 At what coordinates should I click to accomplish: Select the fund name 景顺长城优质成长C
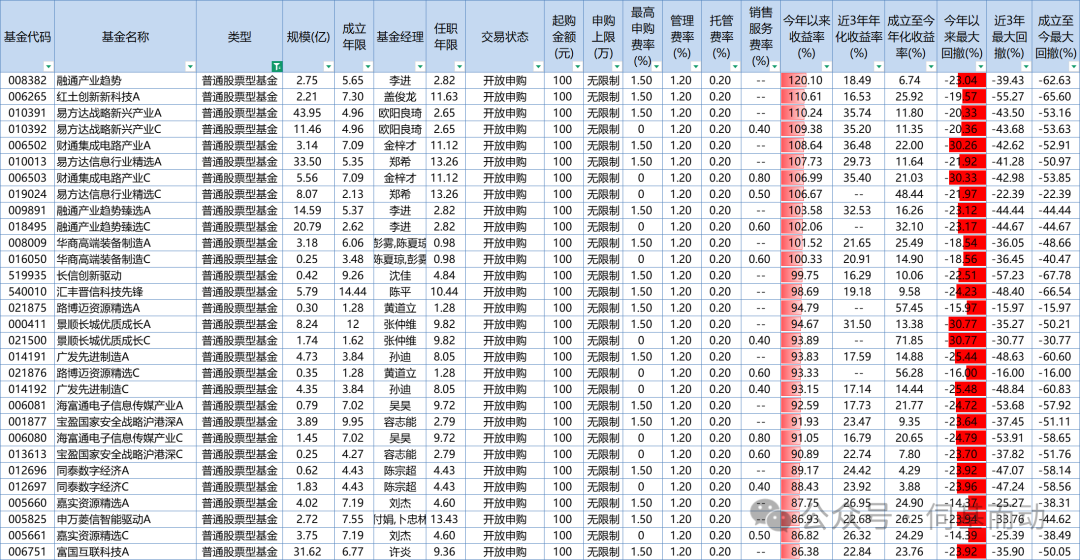(103, 340)
